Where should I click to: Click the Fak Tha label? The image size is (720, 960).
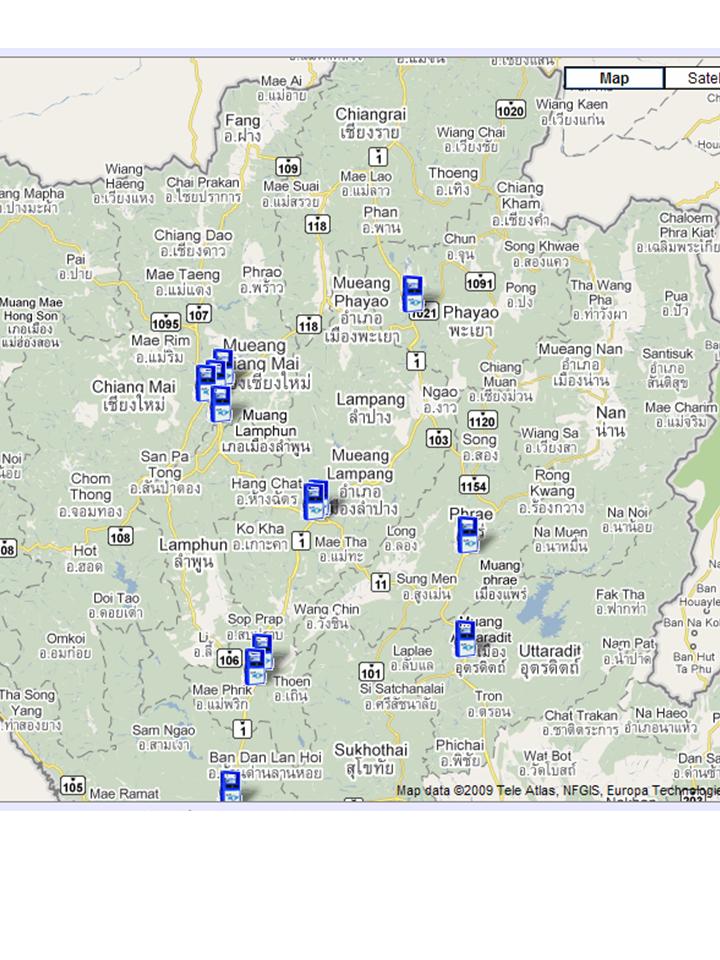621,601
